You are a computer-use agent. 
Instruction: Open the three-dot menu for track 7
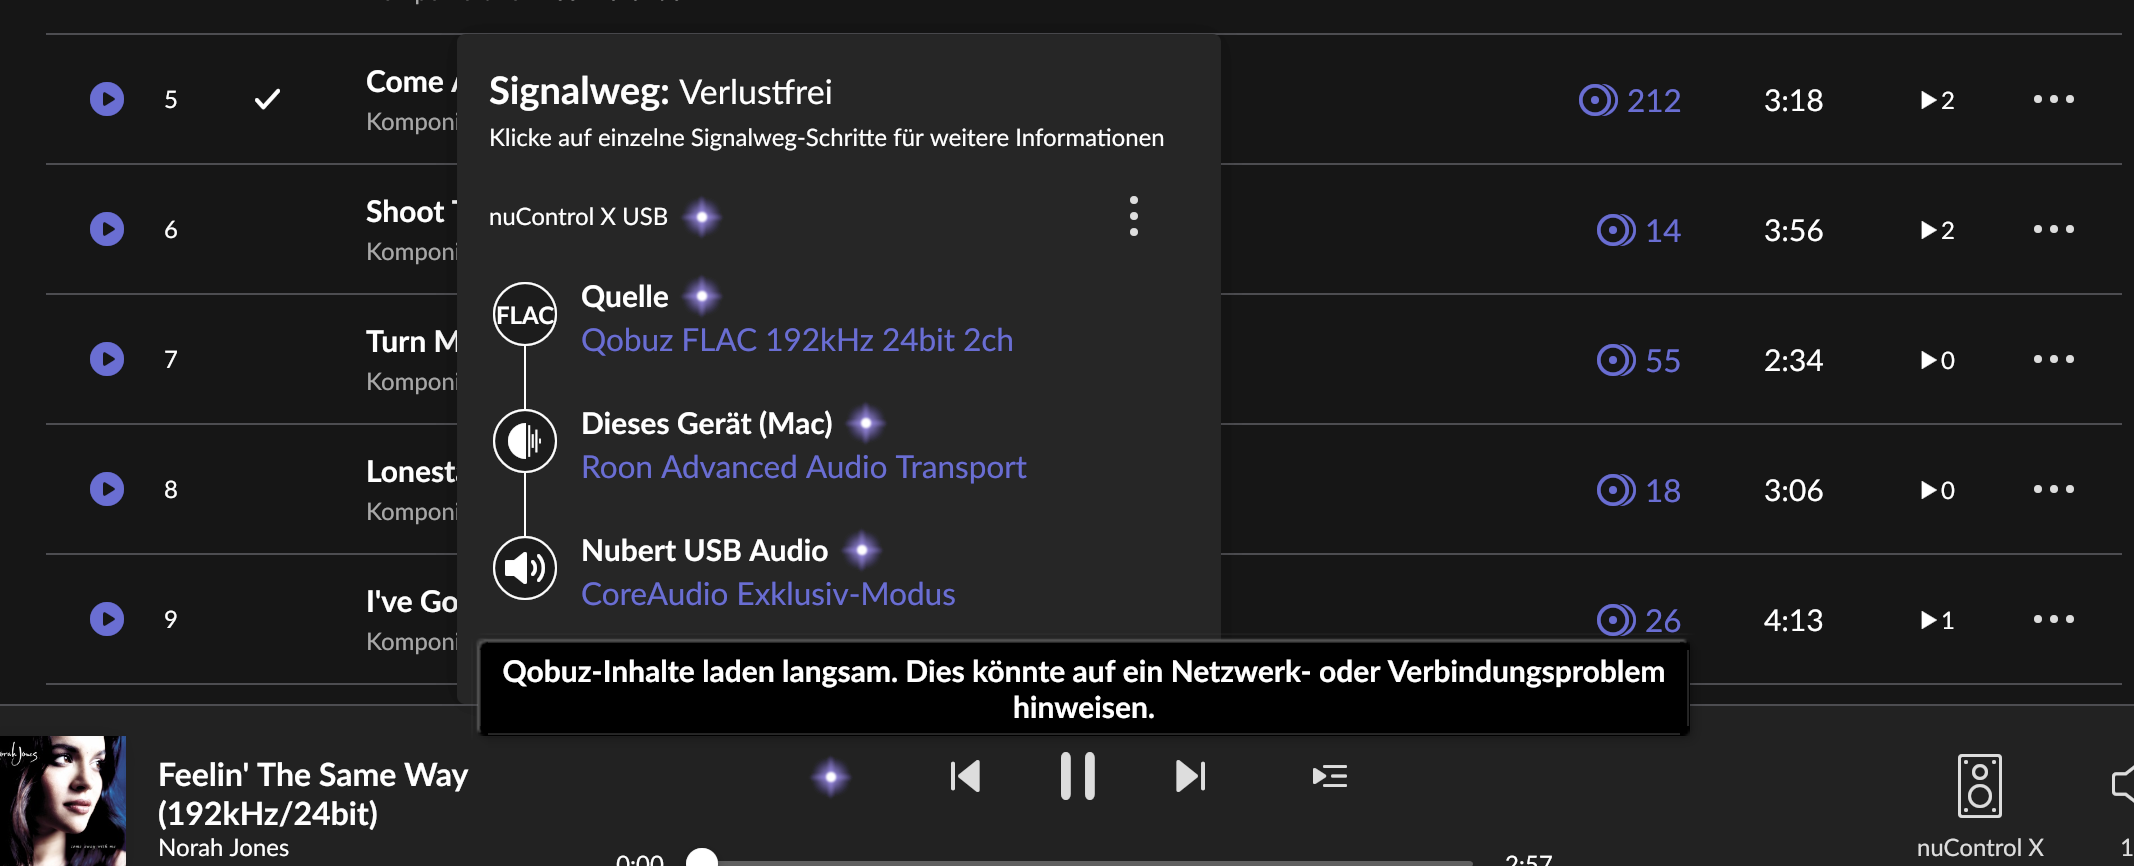2053,359
